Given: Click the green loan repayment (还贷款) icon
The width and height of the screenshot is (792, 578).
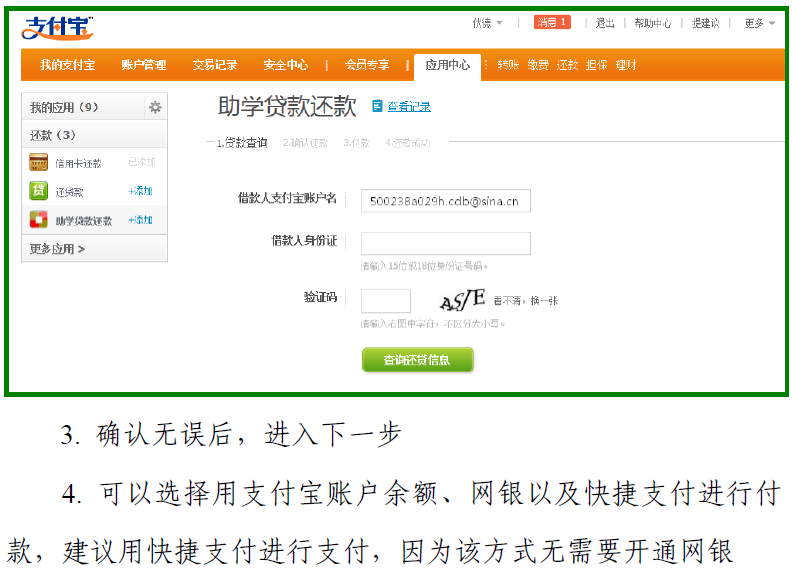Looking at the screenshot, I should [39, 191].
